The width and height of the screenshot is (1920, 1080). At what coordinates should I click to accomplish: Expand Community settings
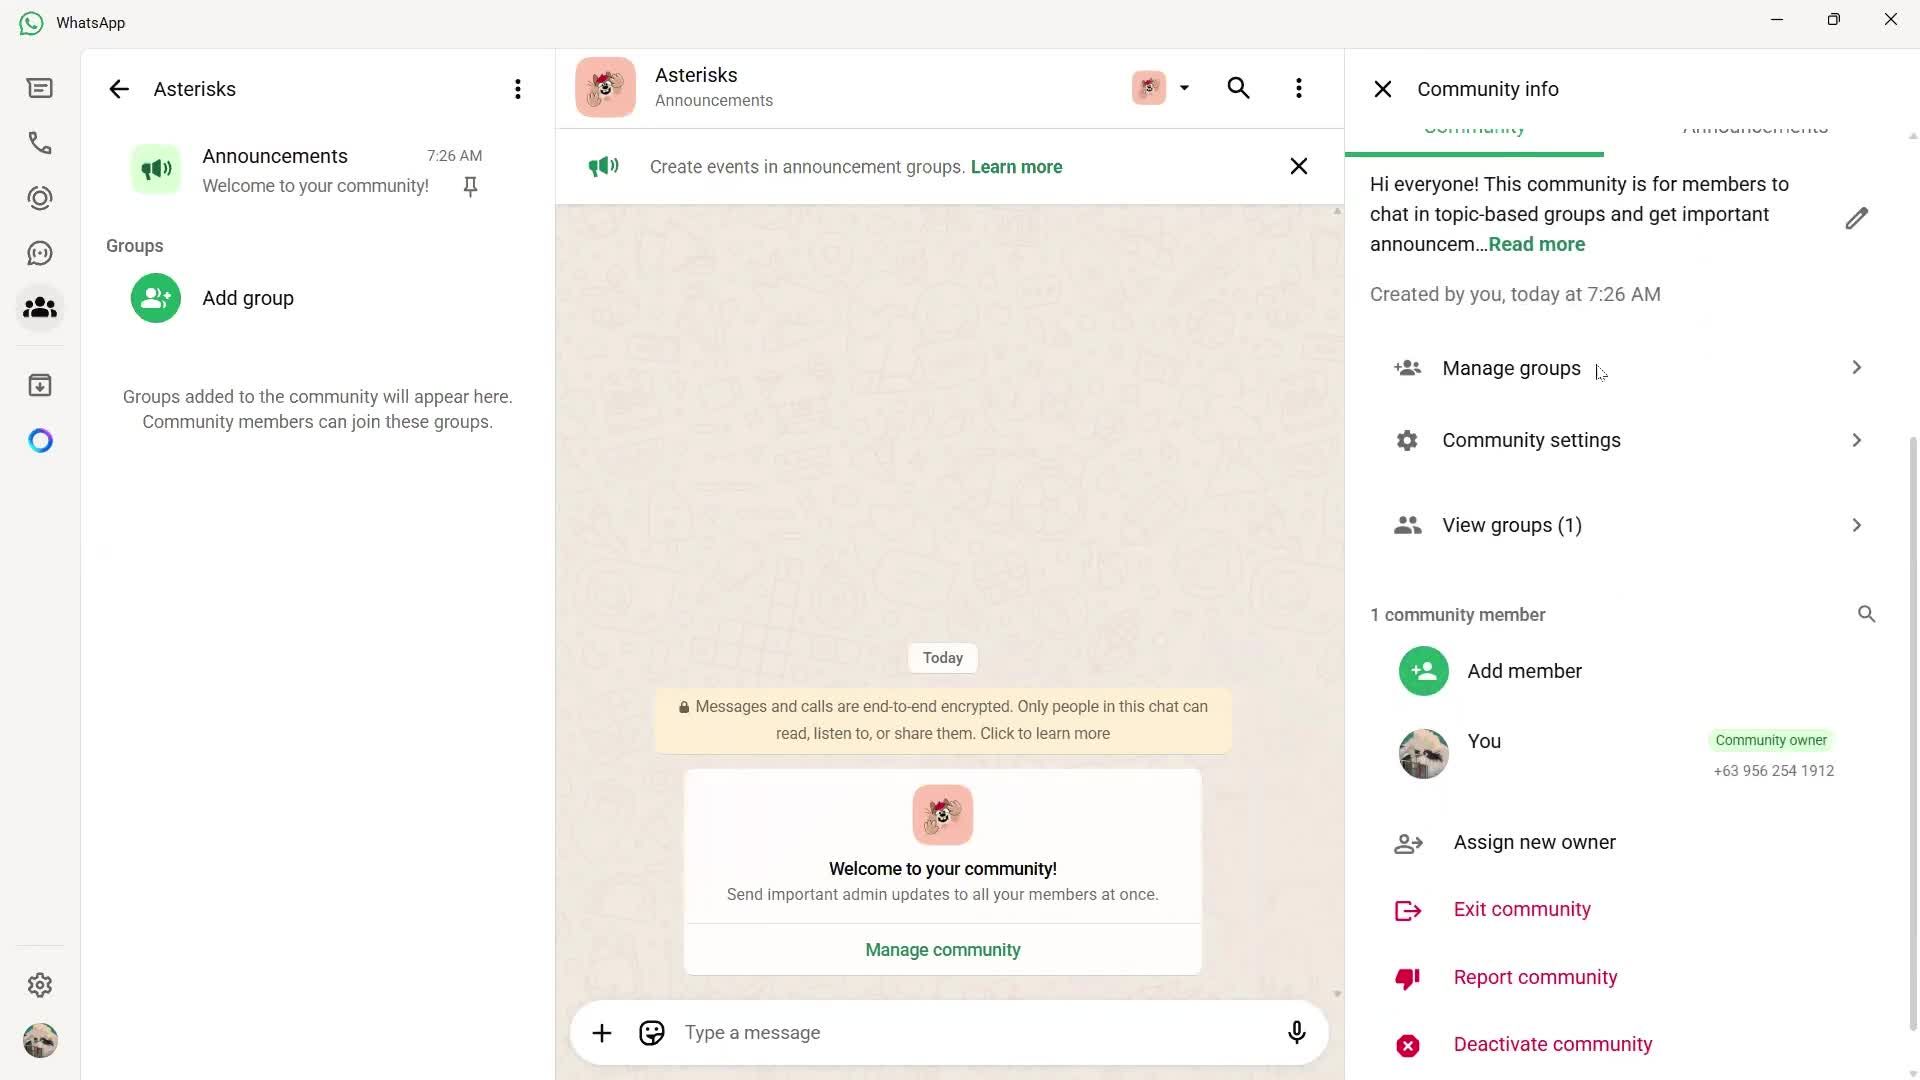point(1856,440)
